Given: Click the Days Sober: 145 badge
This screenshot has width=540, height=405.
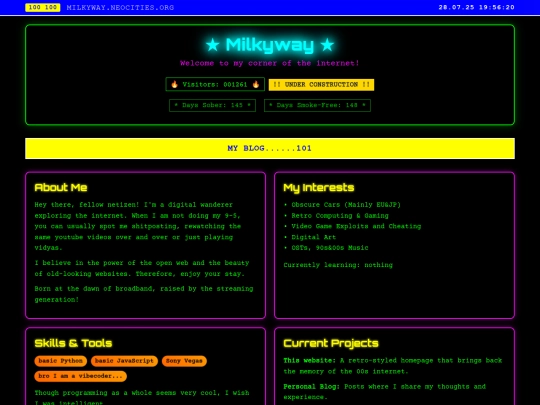Looking at the screenshot, I should click(x=212, y=105).
